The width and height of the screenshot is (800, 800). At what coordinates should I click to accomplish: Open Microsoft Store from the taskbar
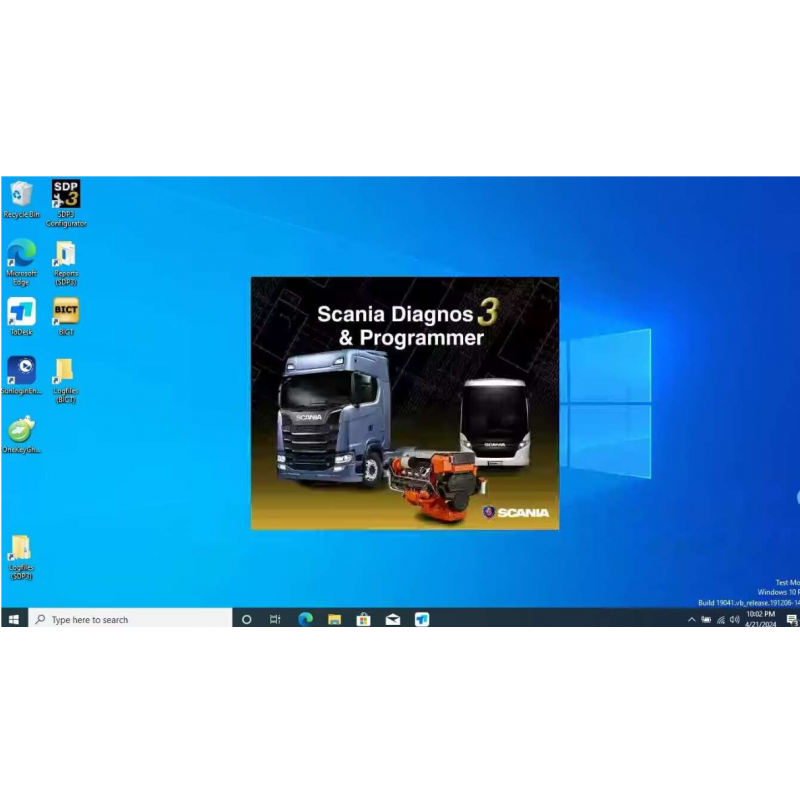pyautogui.click(x=363, y=620)
